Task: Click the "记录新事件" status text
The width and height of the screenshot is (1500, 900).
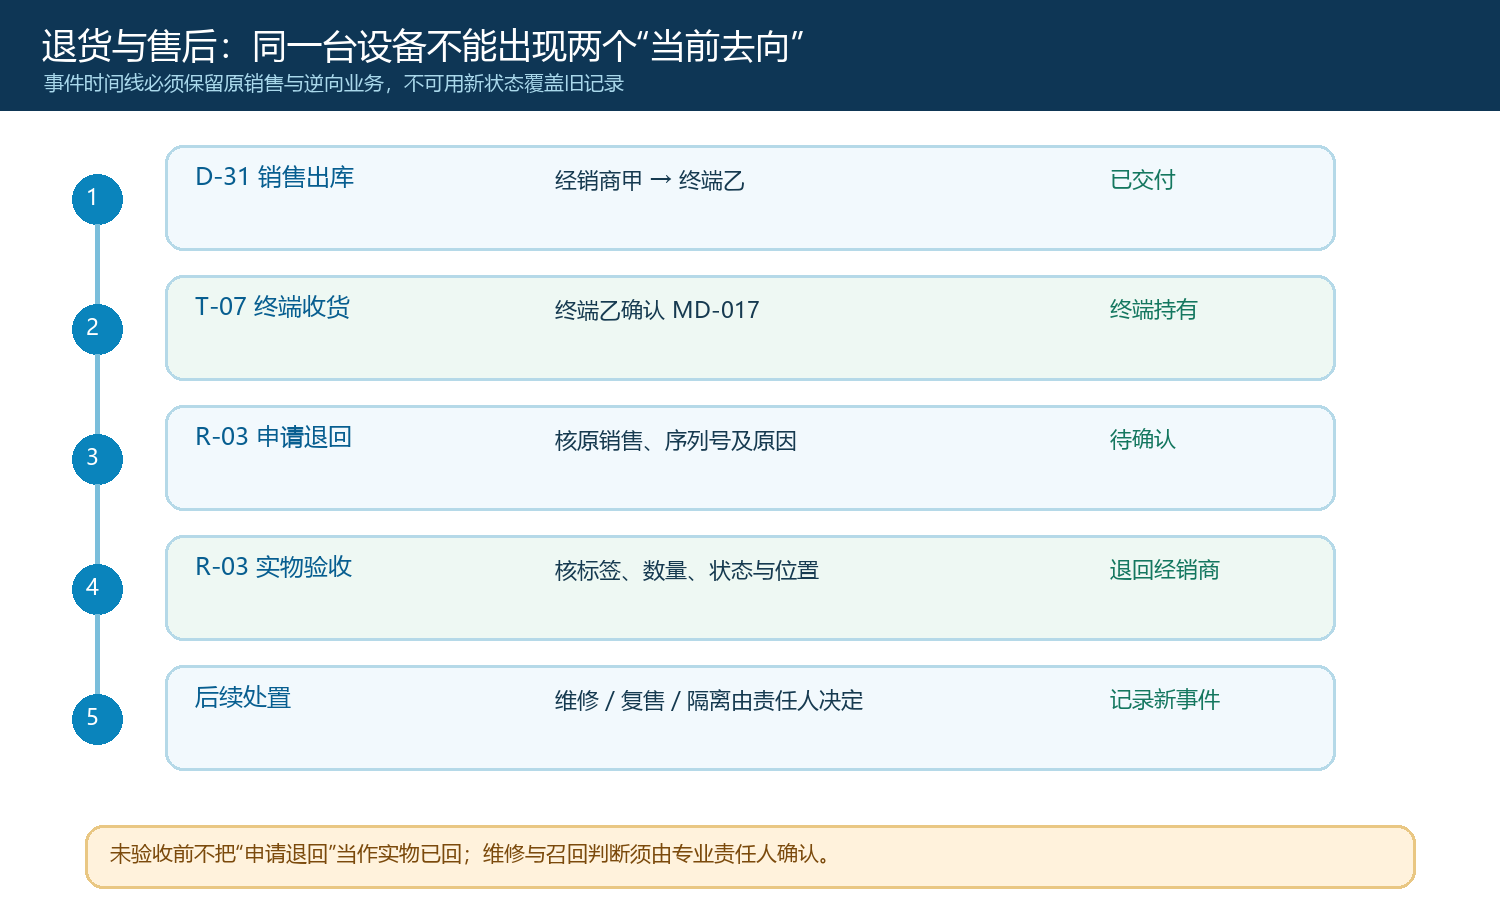Action: (1165, 700)
